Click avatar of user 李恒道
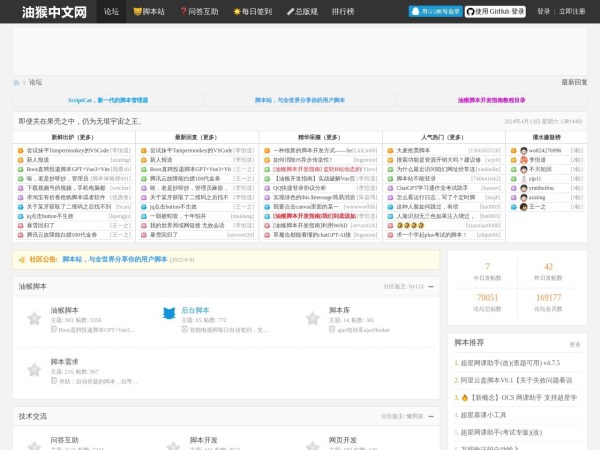 tap(524, 160)
